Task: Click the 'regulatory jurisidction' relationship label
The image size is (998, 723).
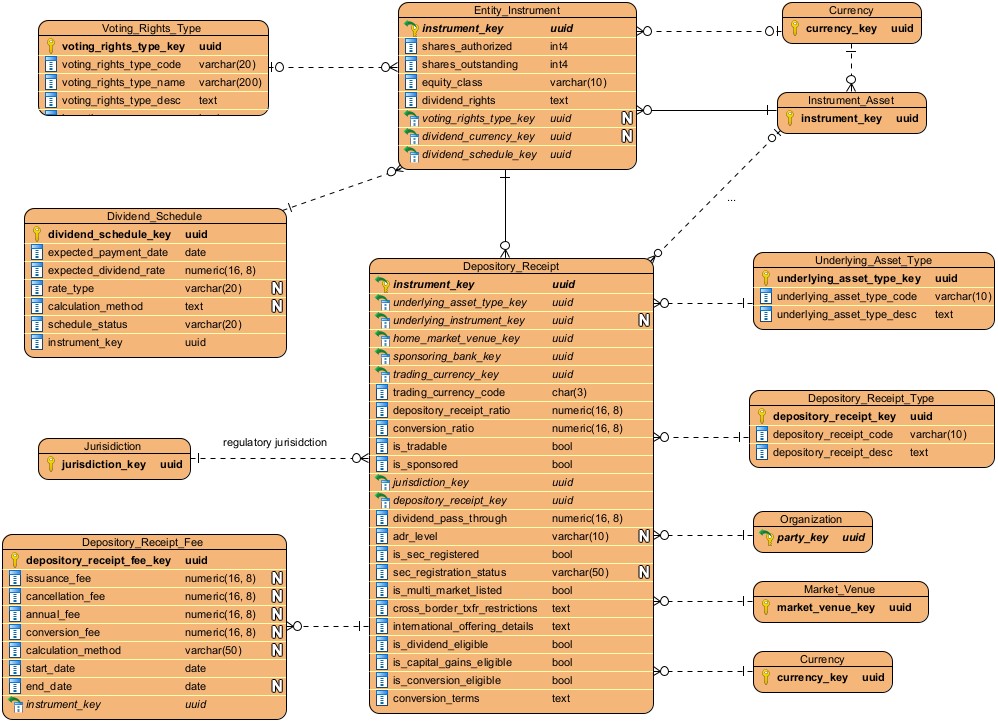Action: pos(274,442)
